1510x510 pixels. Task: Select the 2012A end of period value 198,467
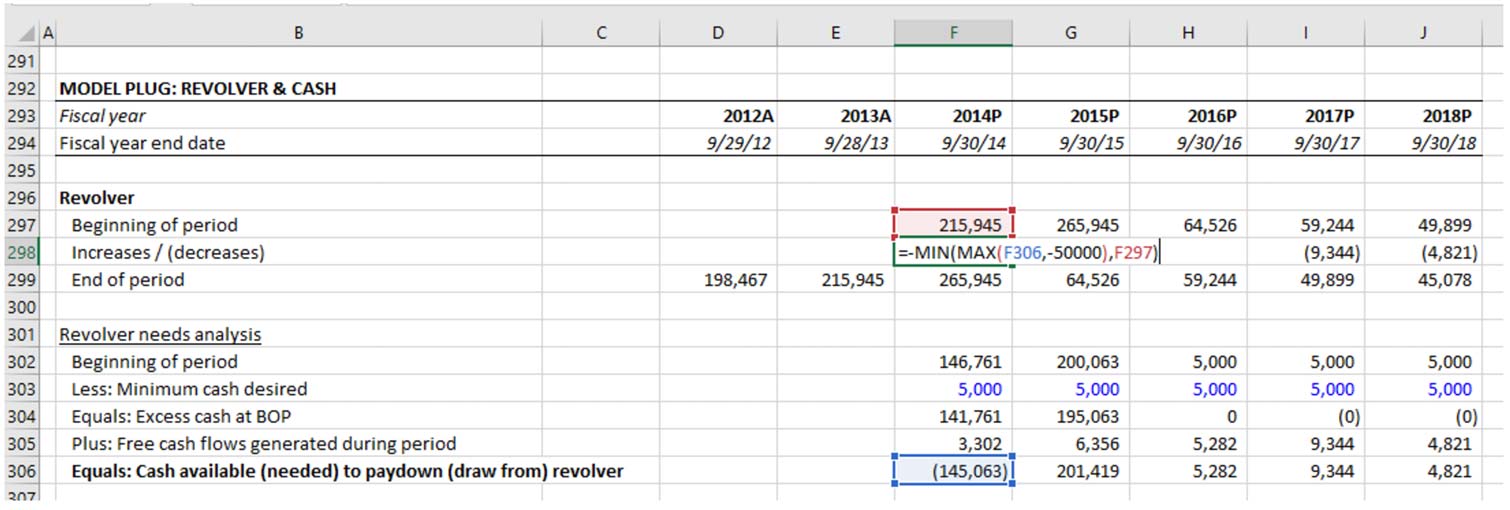pos(736,280)
